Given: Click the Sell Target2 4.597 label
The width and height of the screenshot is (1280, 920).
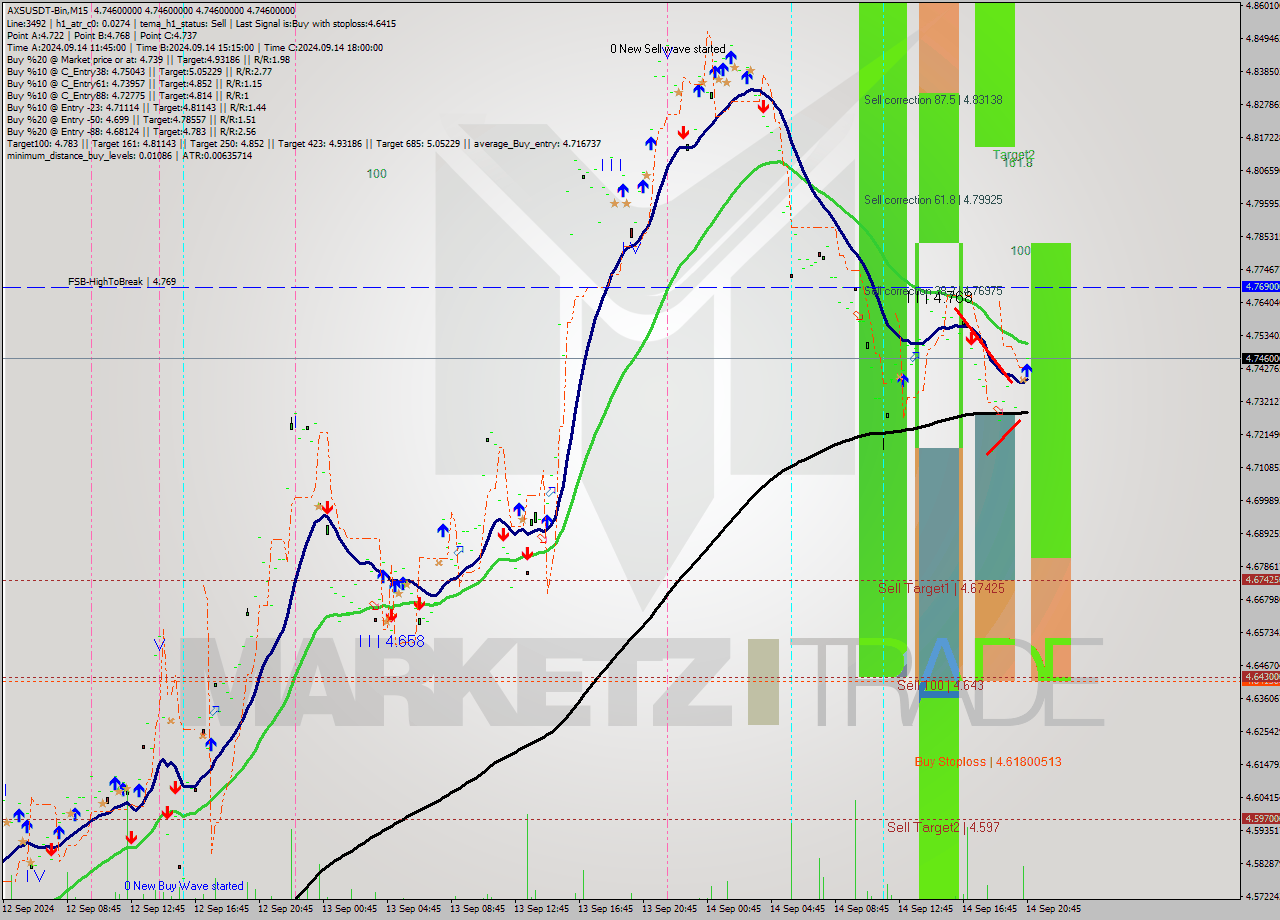Looking at the screenshot, I should (x=943, y=828).
